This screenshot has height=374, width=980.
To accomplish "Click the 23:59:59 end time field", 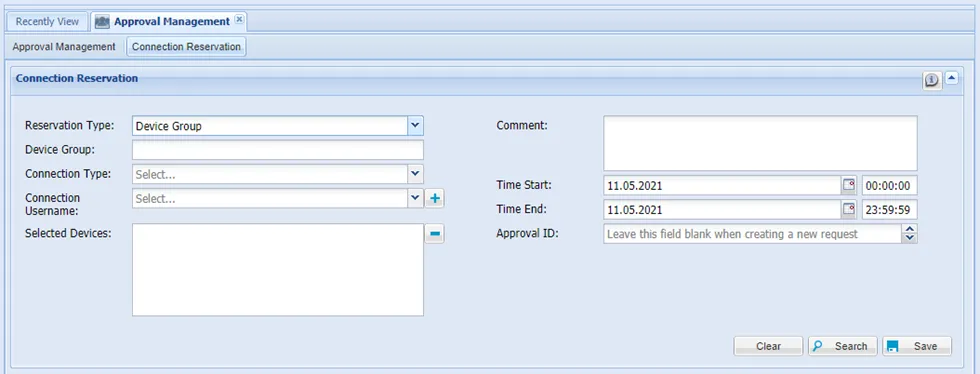I will point(890,210).
